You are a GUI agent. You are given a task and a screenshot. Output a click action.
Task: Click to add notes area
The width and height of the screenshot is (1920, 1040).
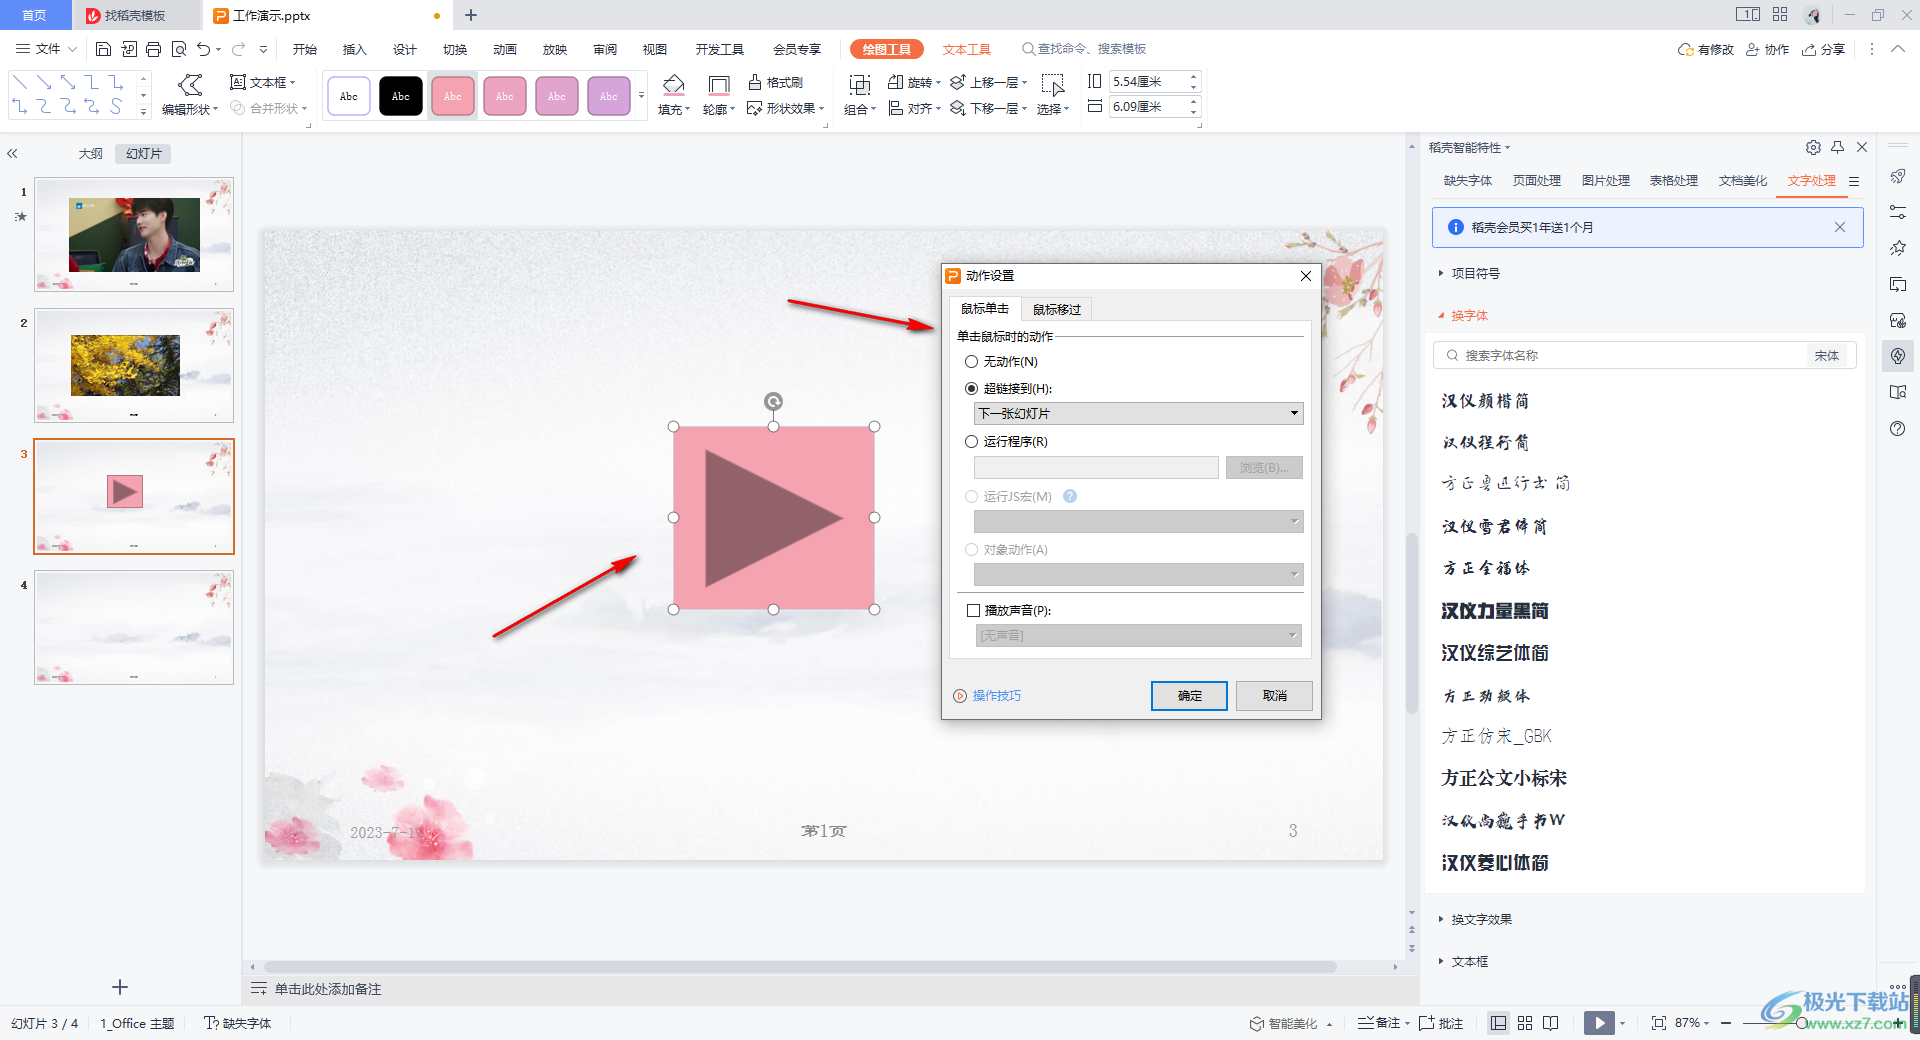click(x=328, y=989)
